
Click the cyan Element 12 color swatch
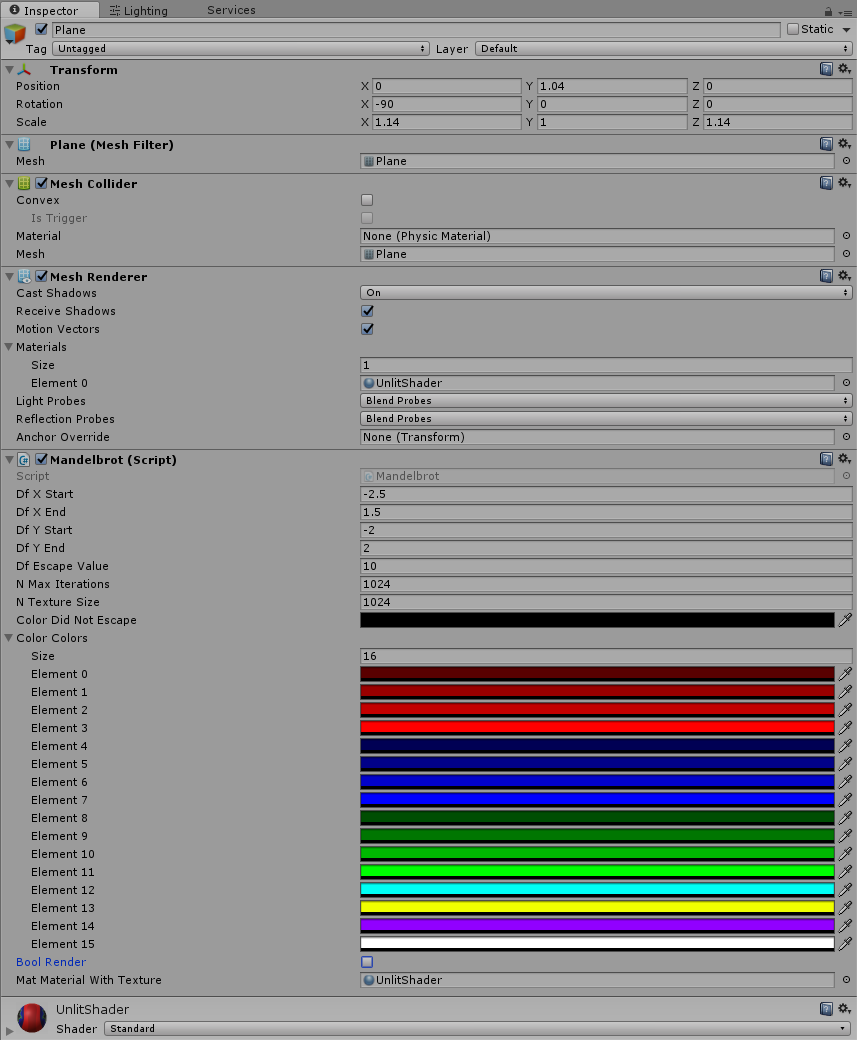click(x=597, y=890)
